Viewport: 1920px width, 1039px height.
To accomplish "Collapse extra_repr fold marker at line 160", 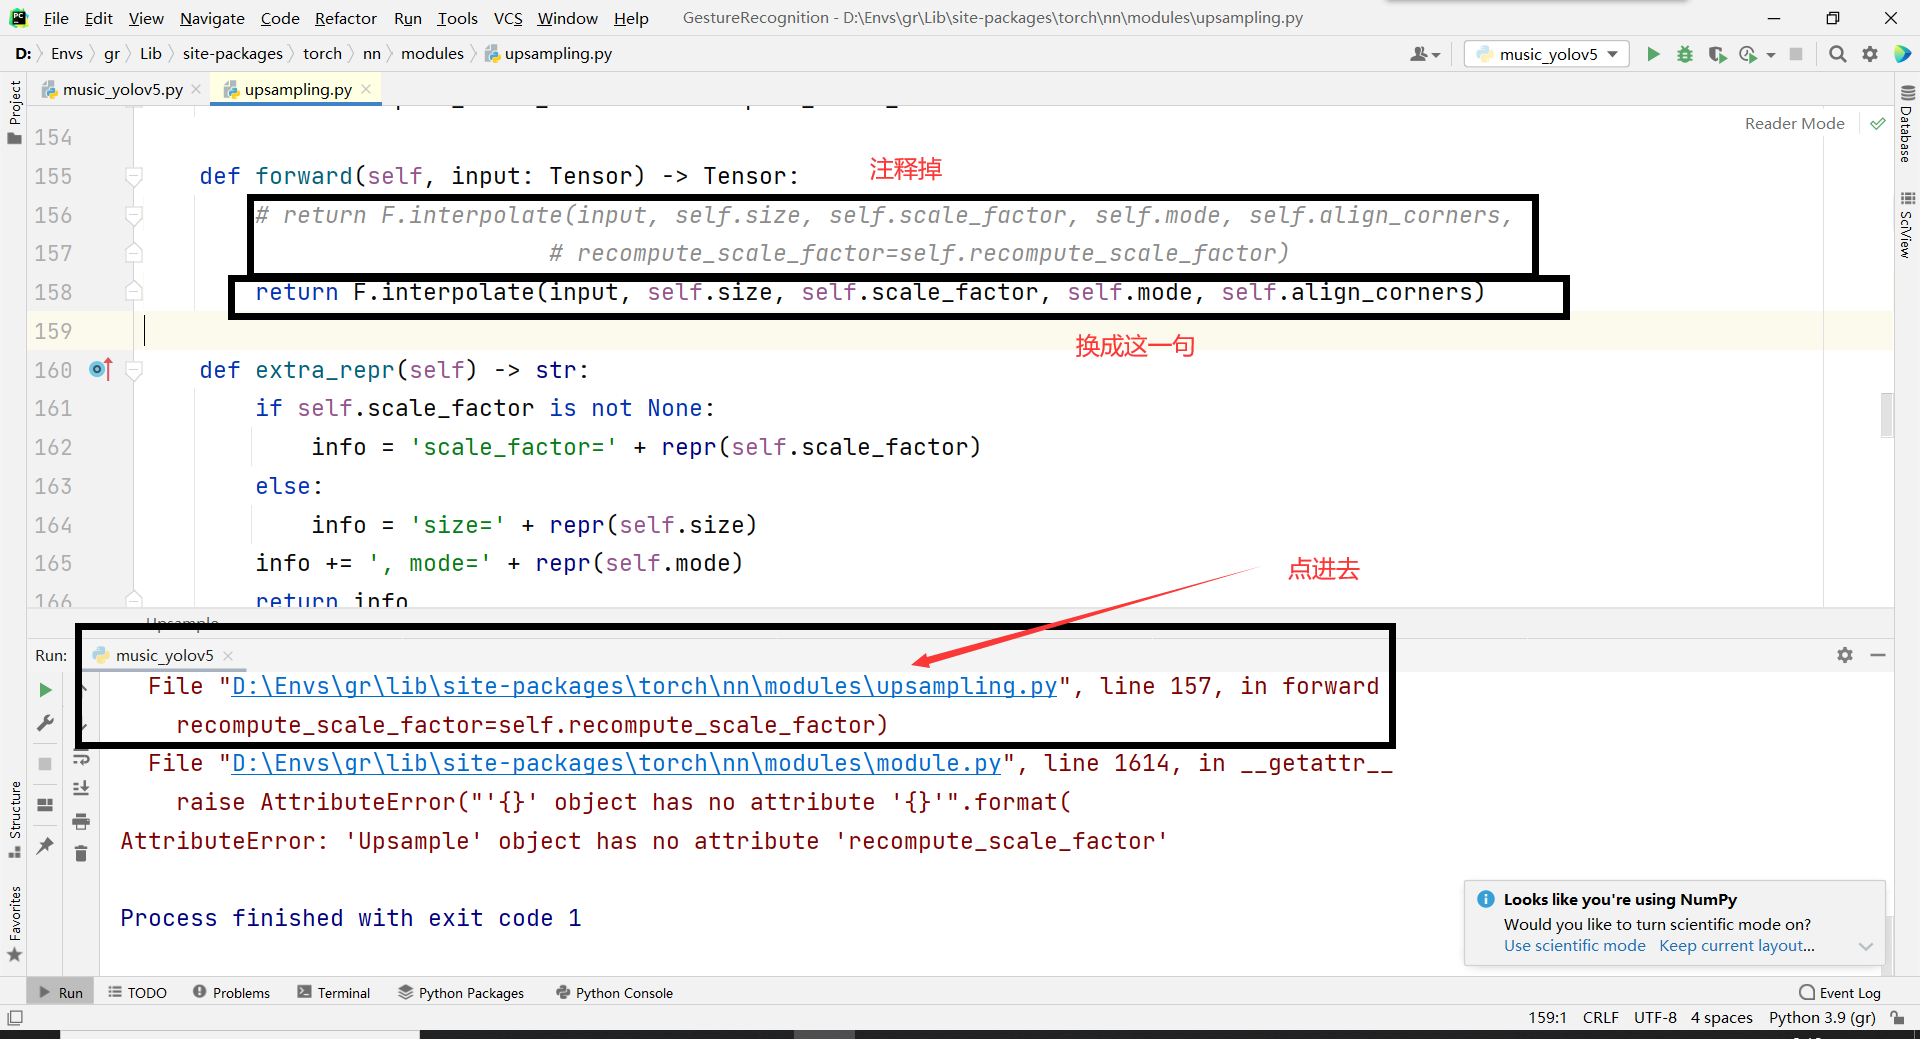I will pos(134,370).
